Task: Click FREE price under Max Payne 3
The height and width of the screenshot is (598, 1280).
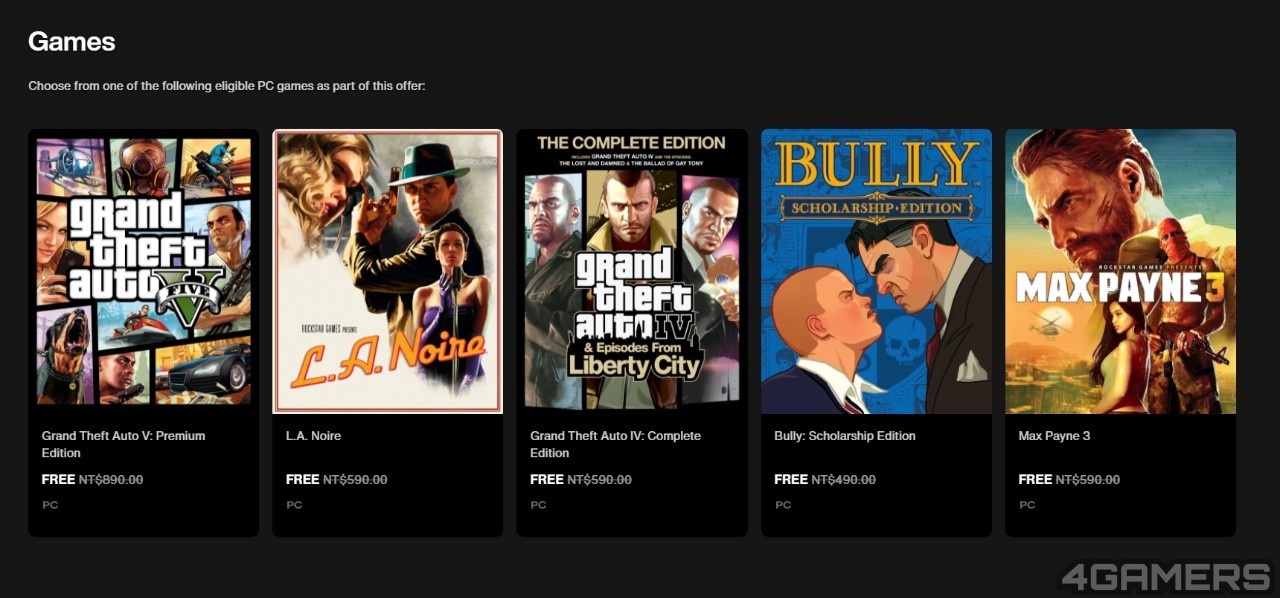Action: click(x=1035, y=480)
